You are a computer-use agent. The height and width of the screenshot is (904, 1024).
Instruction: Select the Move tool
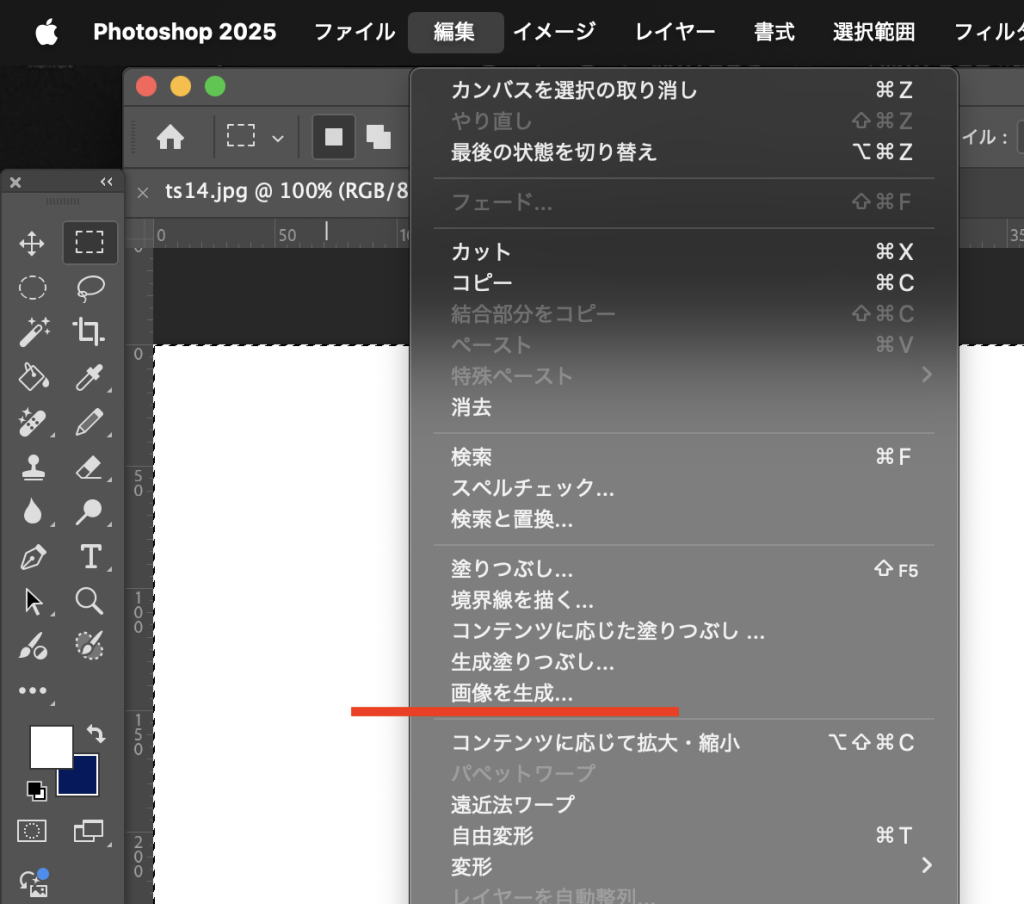tap(33, 243)
